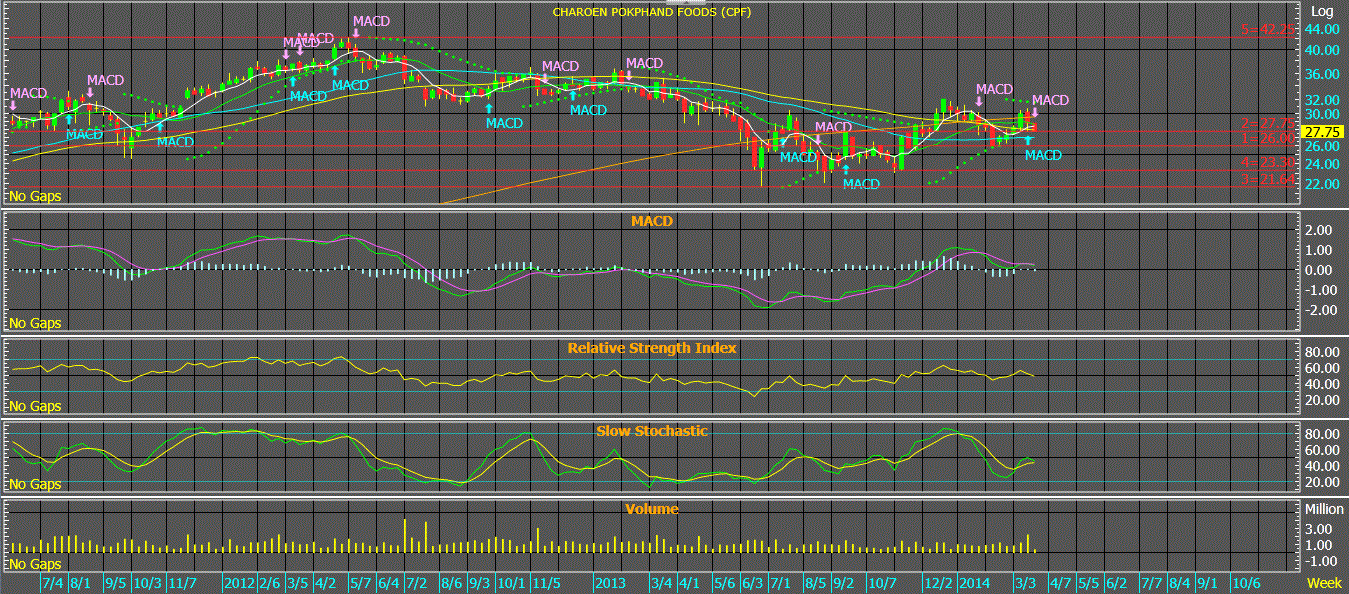Select the 2013 marker on the time axis
This screenshot has height=594, width=1349.
click(x=610, y=582)
